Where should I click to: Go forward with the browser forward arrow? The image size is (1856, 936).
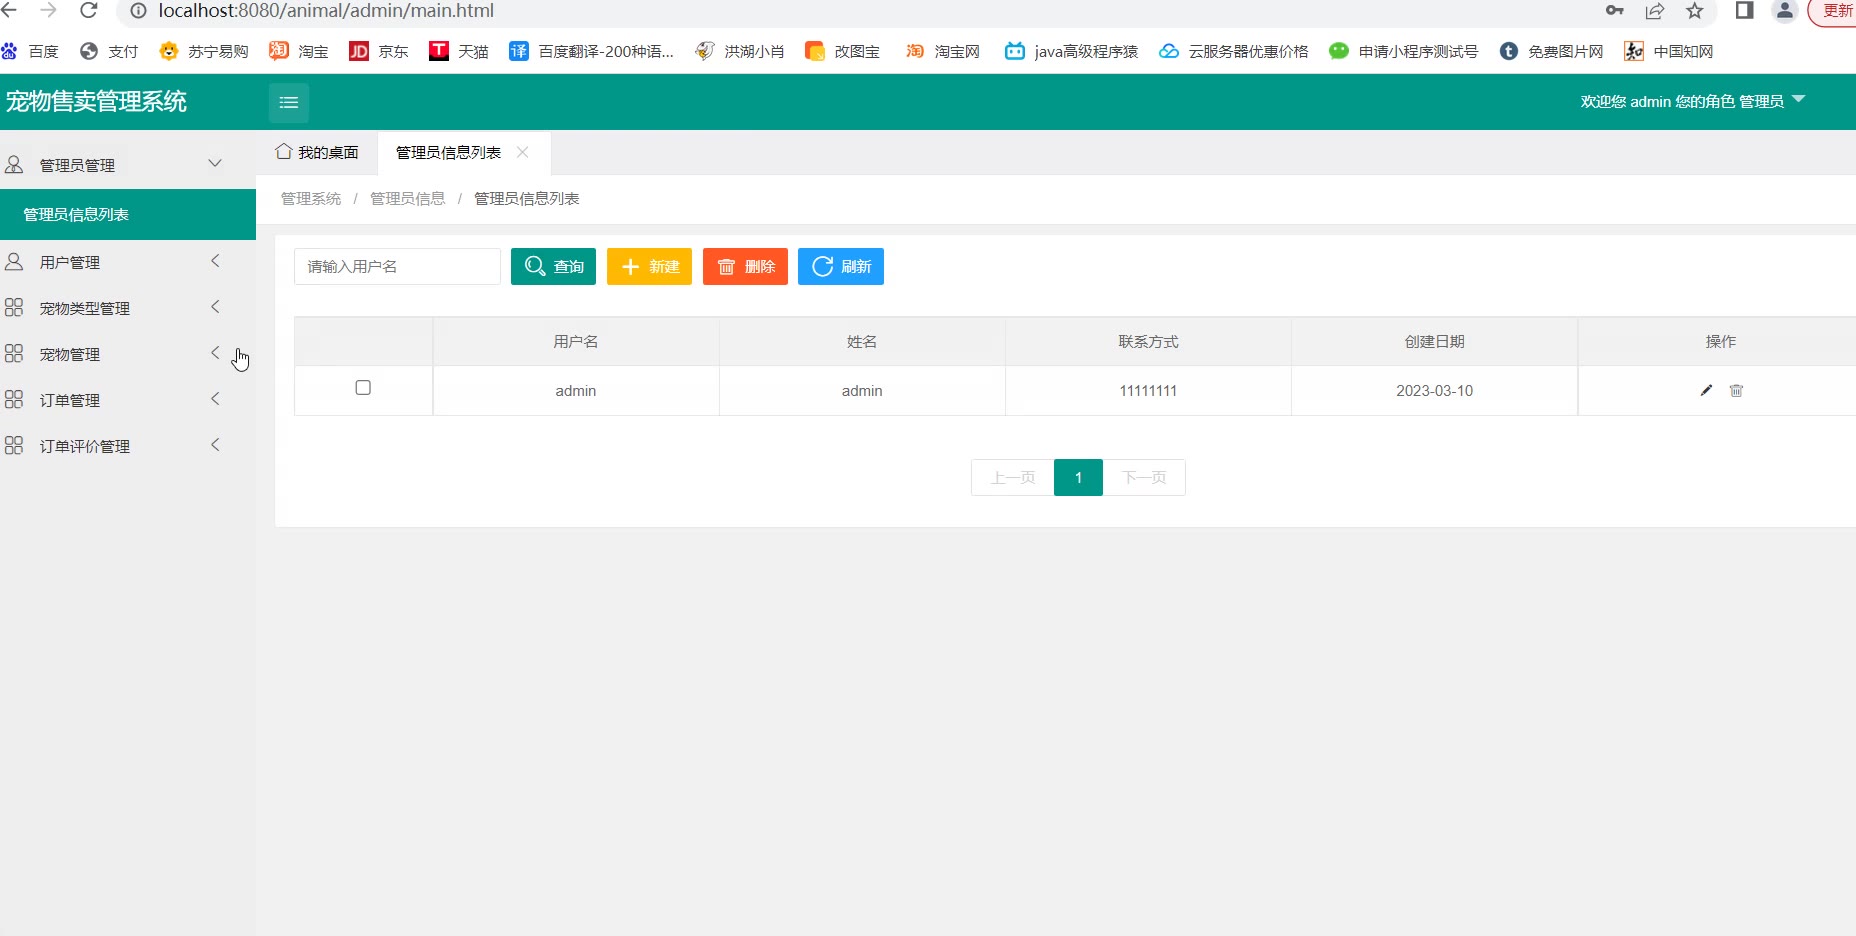tap(48, 10)
